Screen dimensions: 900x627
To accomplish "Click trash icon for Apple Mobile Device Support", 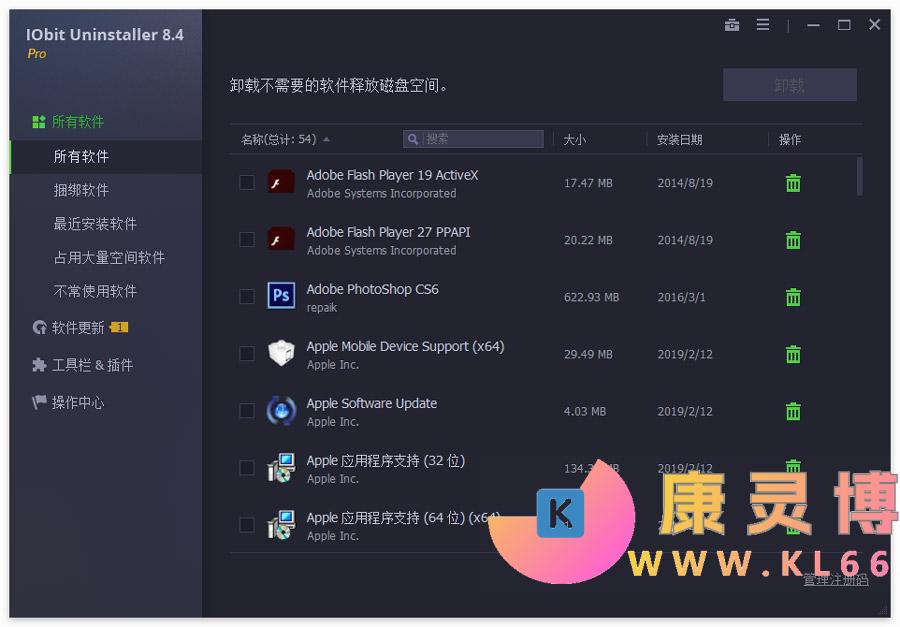I will point(793,354).
